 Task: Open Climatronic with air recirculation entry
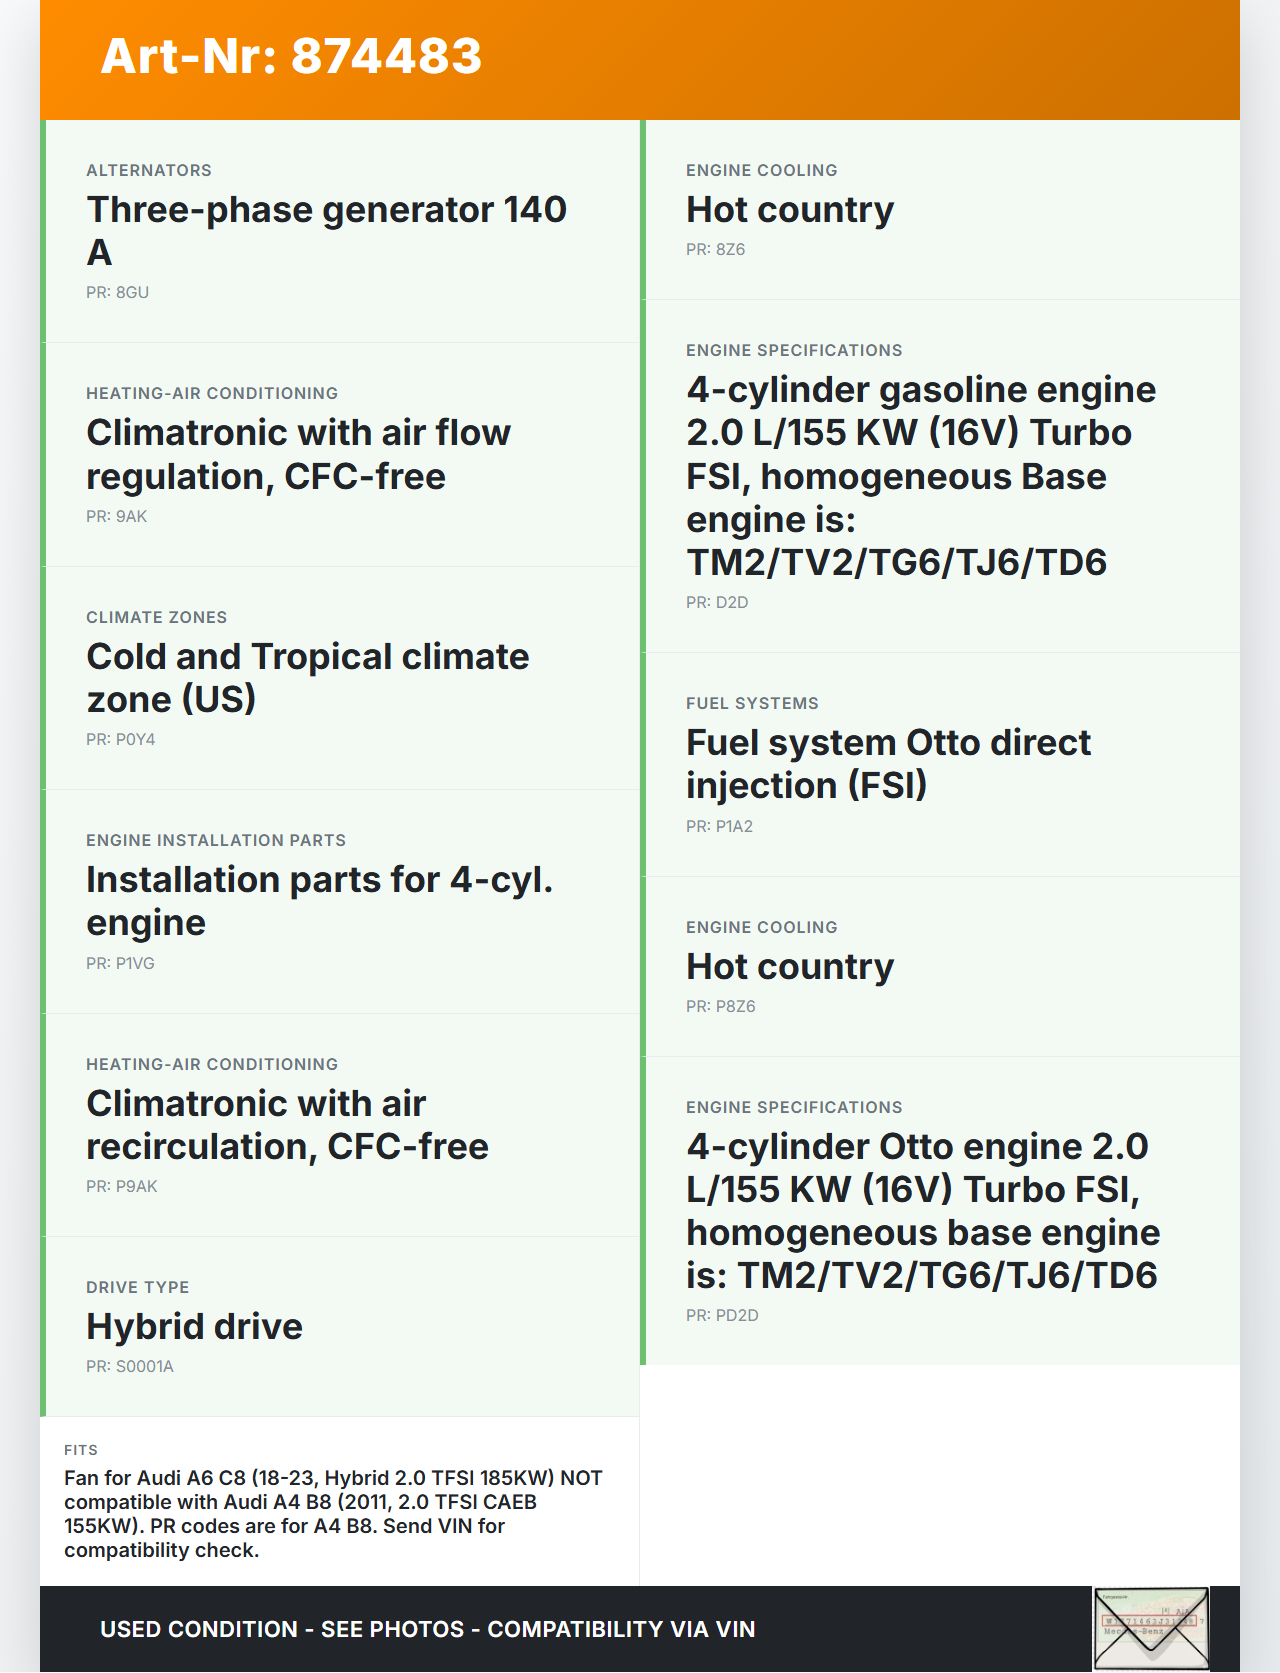pyautogui.click(x=287, y=1124)
